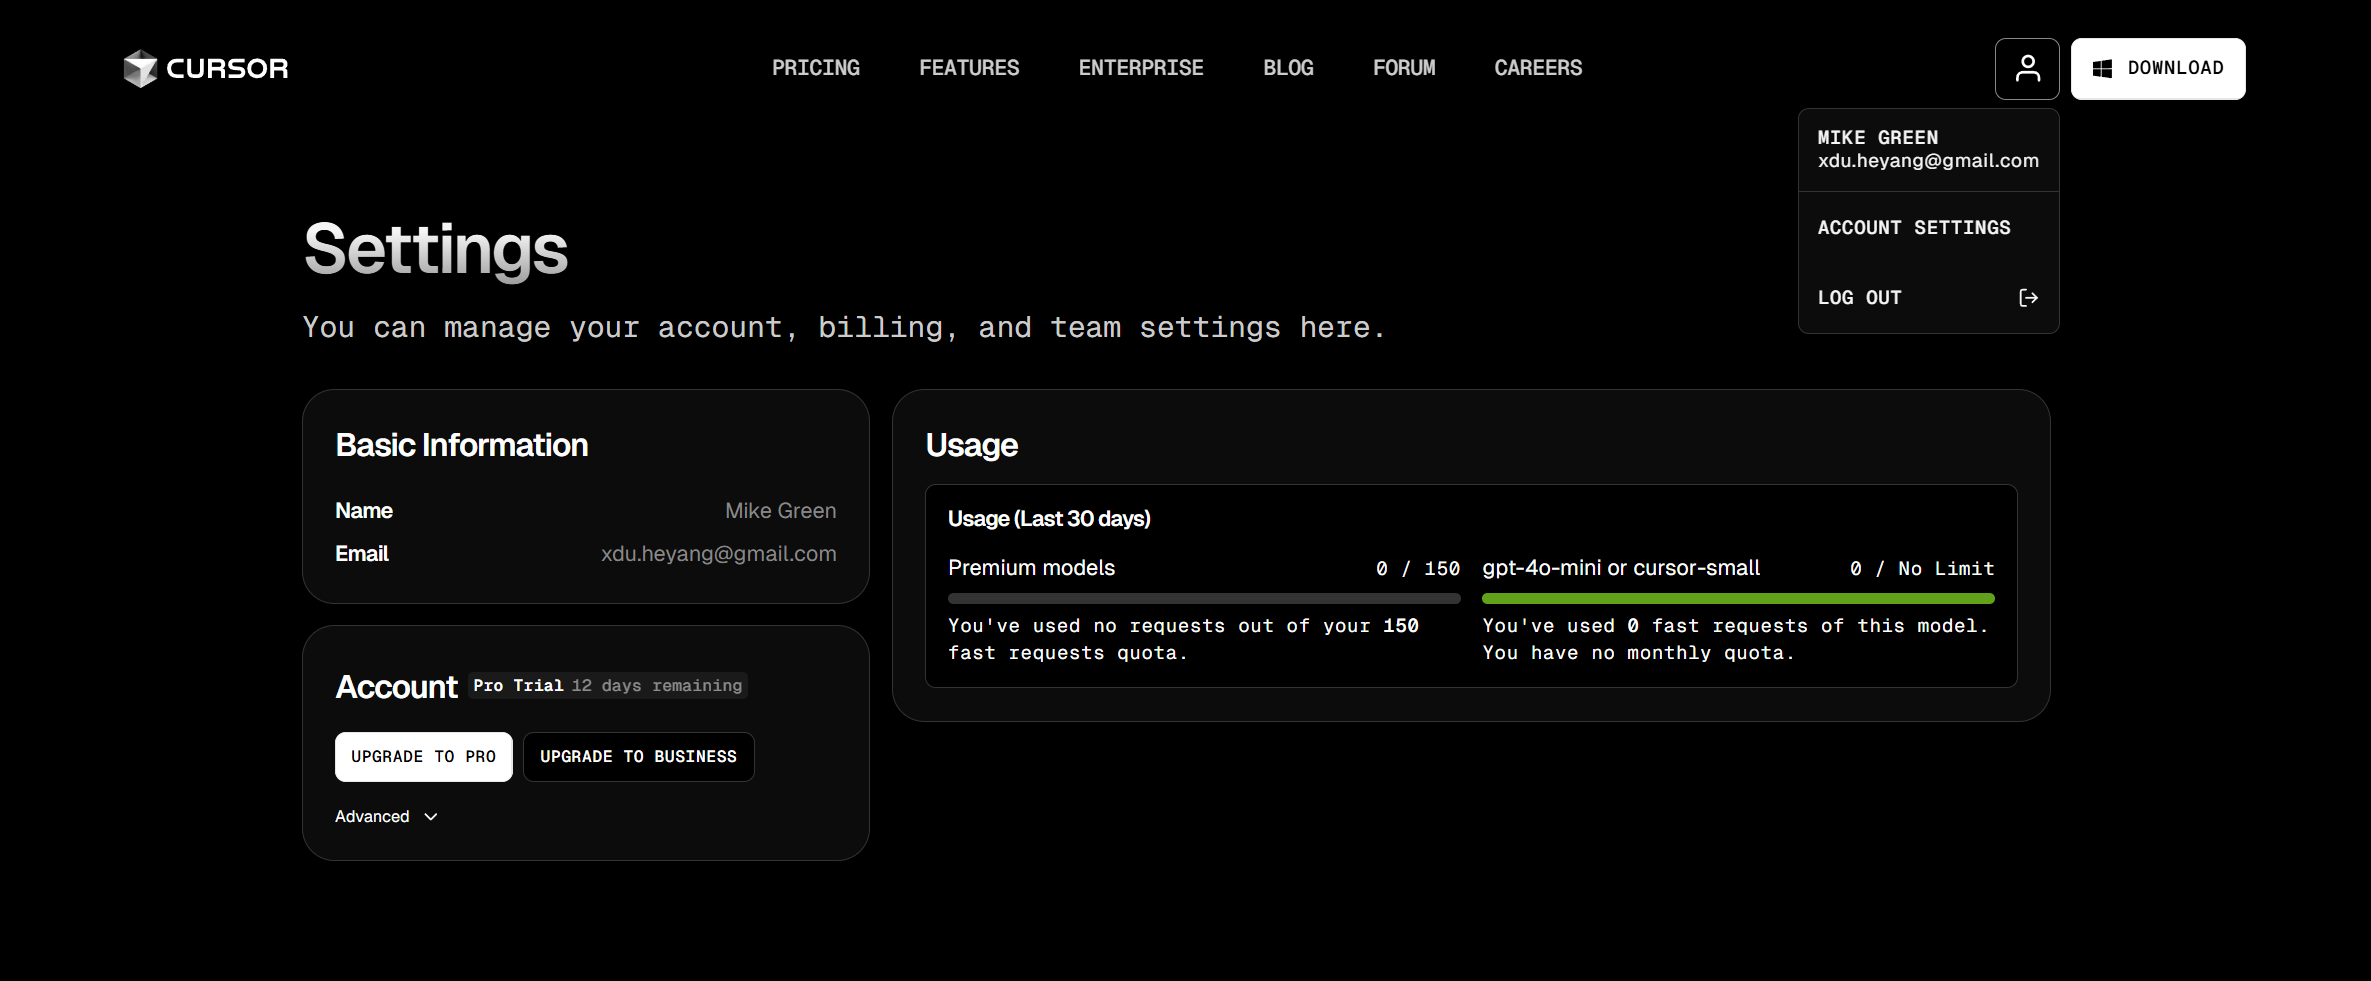
Task: Click the Usage (Last 30 days) label
Action: [x=1049, y=519]
